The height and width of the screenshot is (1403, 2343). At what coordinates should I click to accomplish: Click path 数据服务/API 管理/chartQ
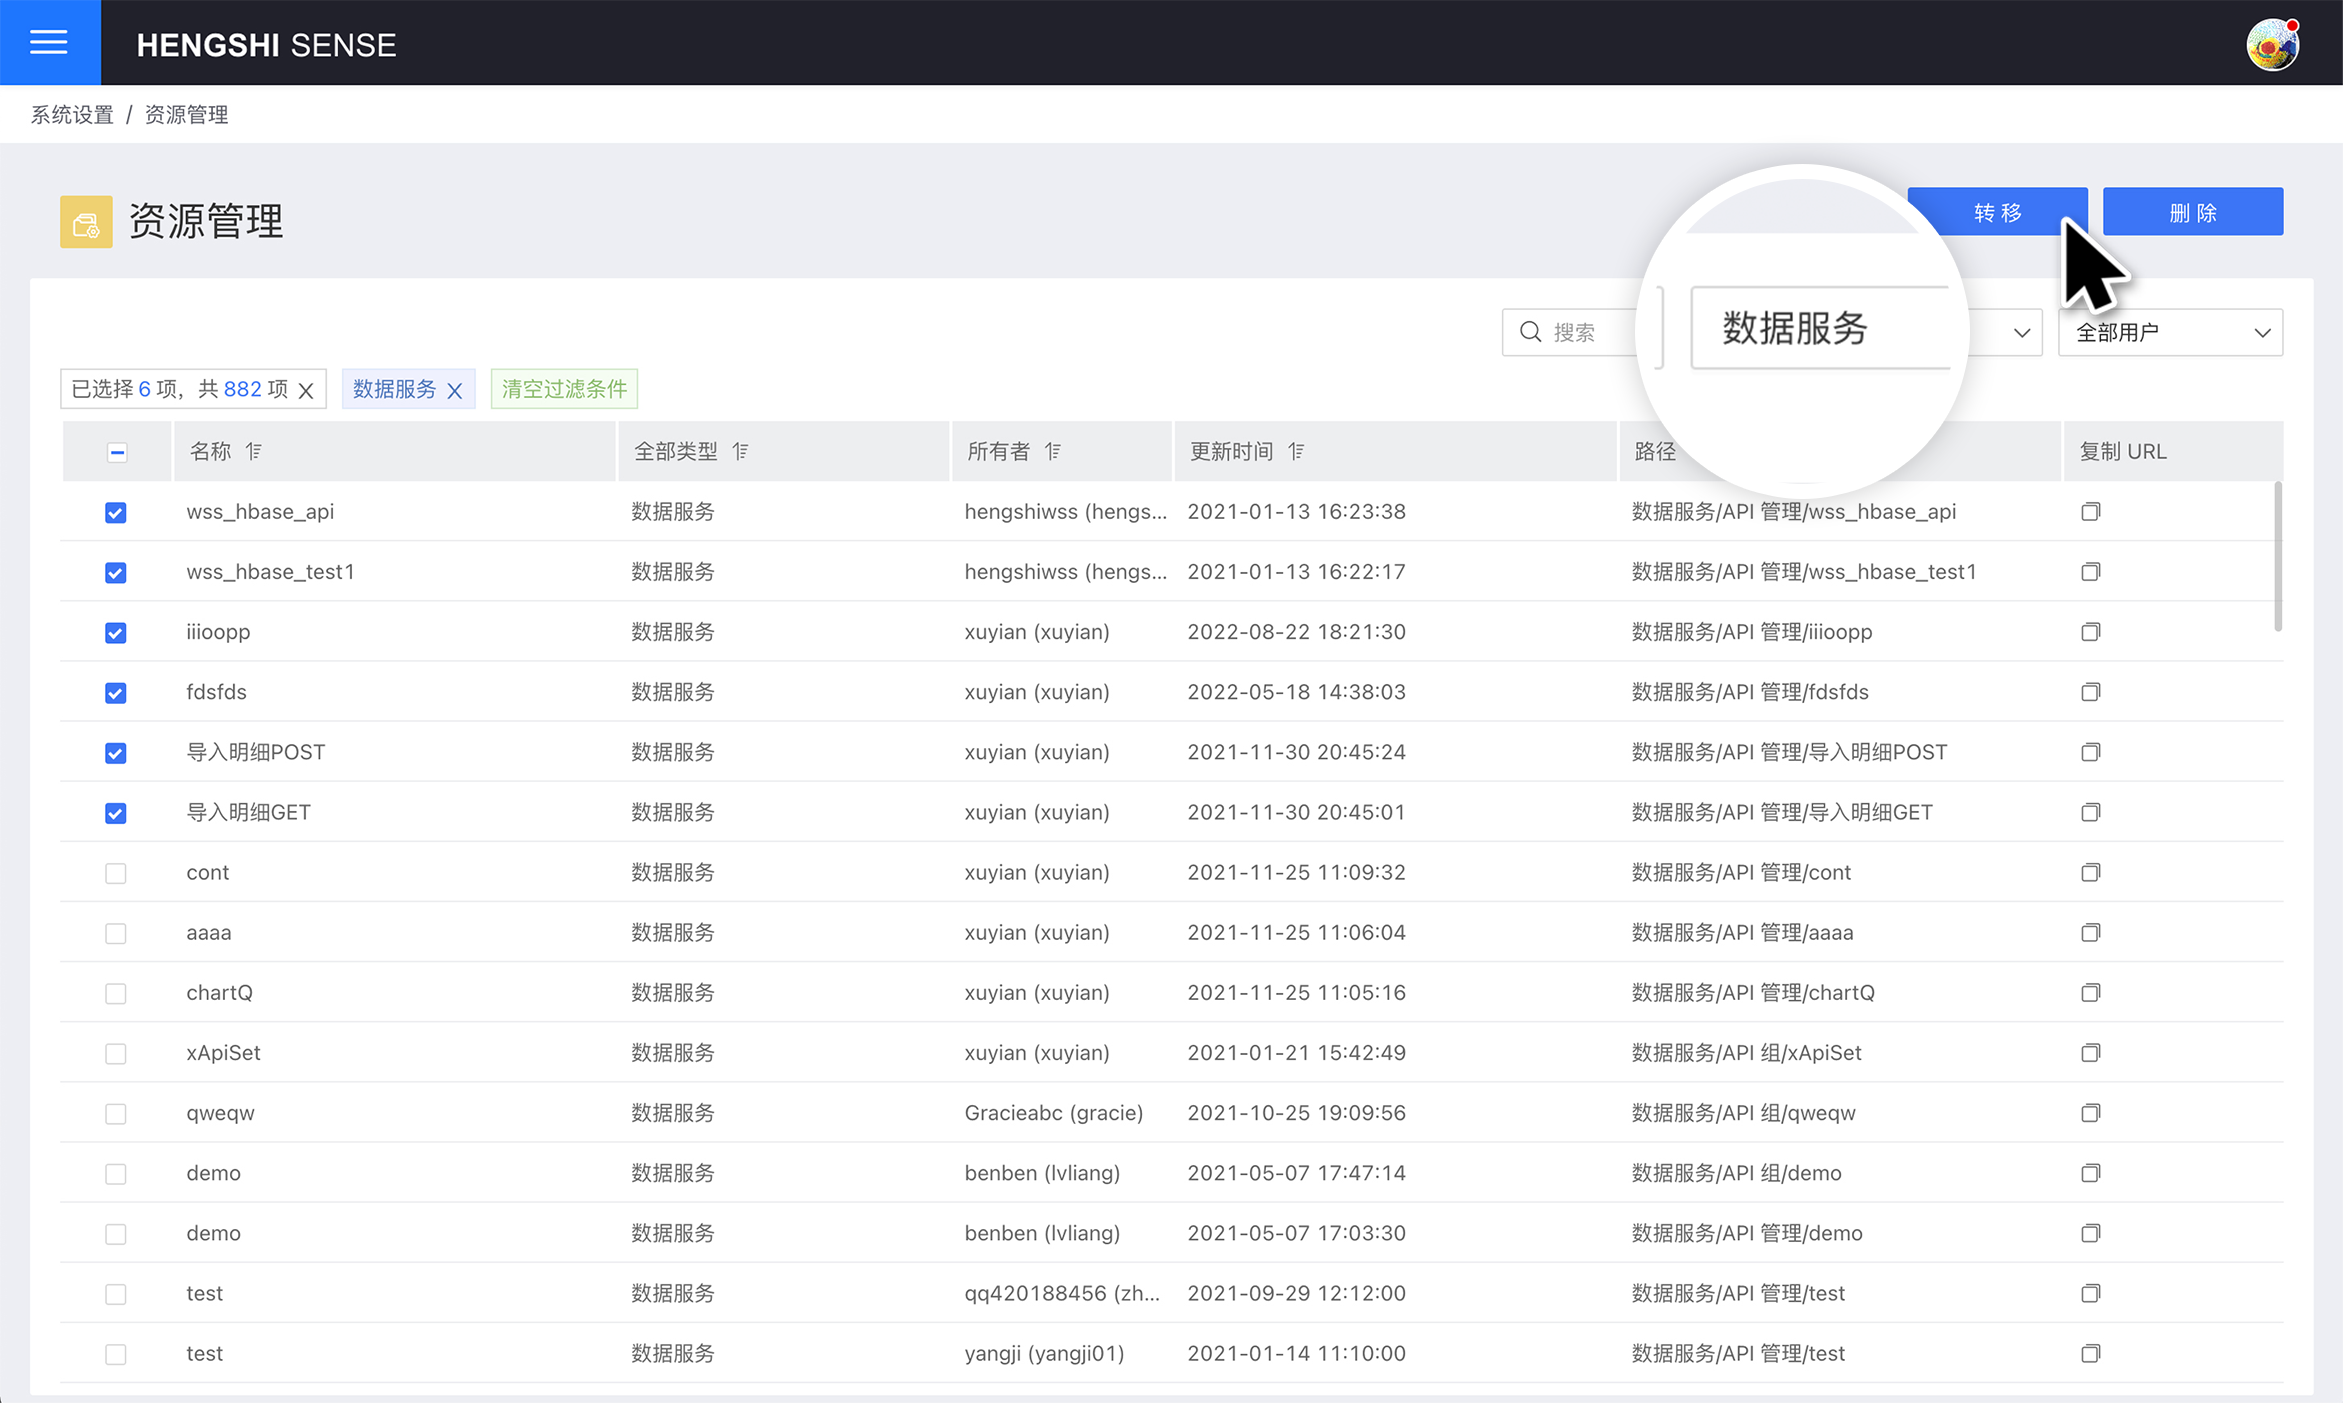click(x=1754, y=993)
